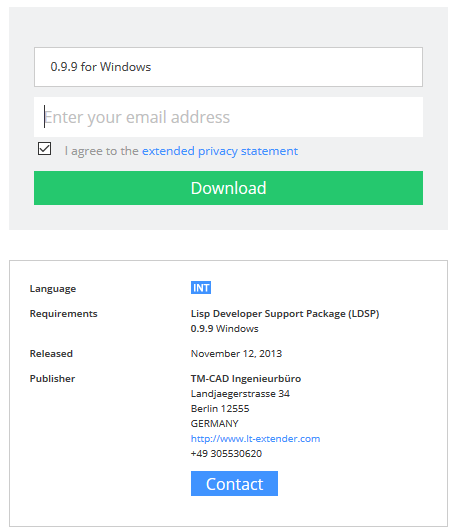The image size is (452, 531).
Task: Click the green Download button
Action: tap(228, 188)
